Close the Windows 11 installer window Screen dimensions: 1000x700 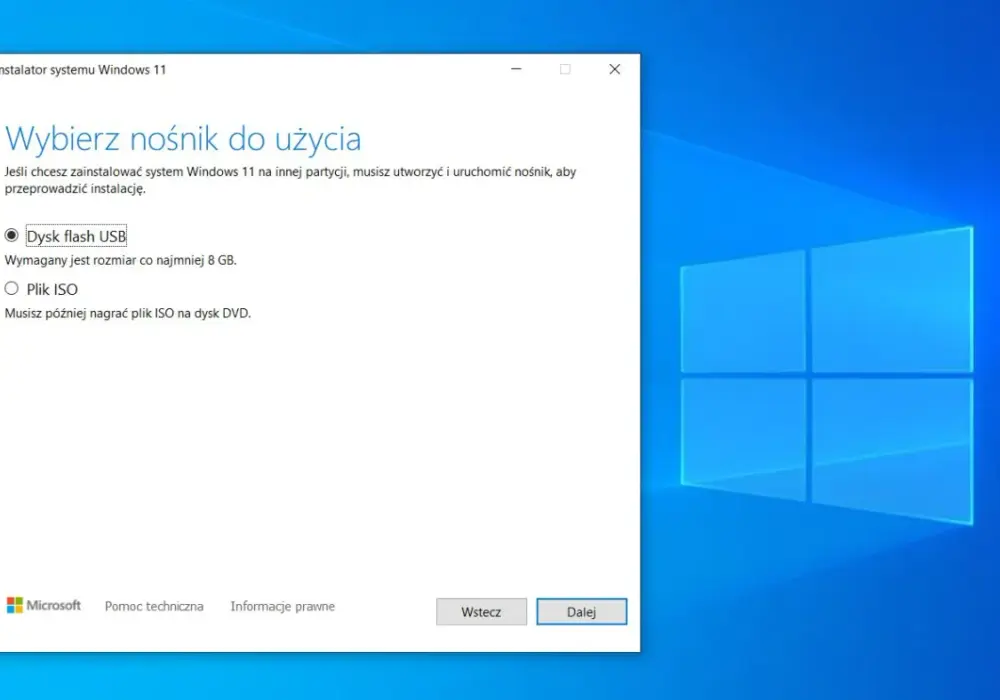(615, 69)
